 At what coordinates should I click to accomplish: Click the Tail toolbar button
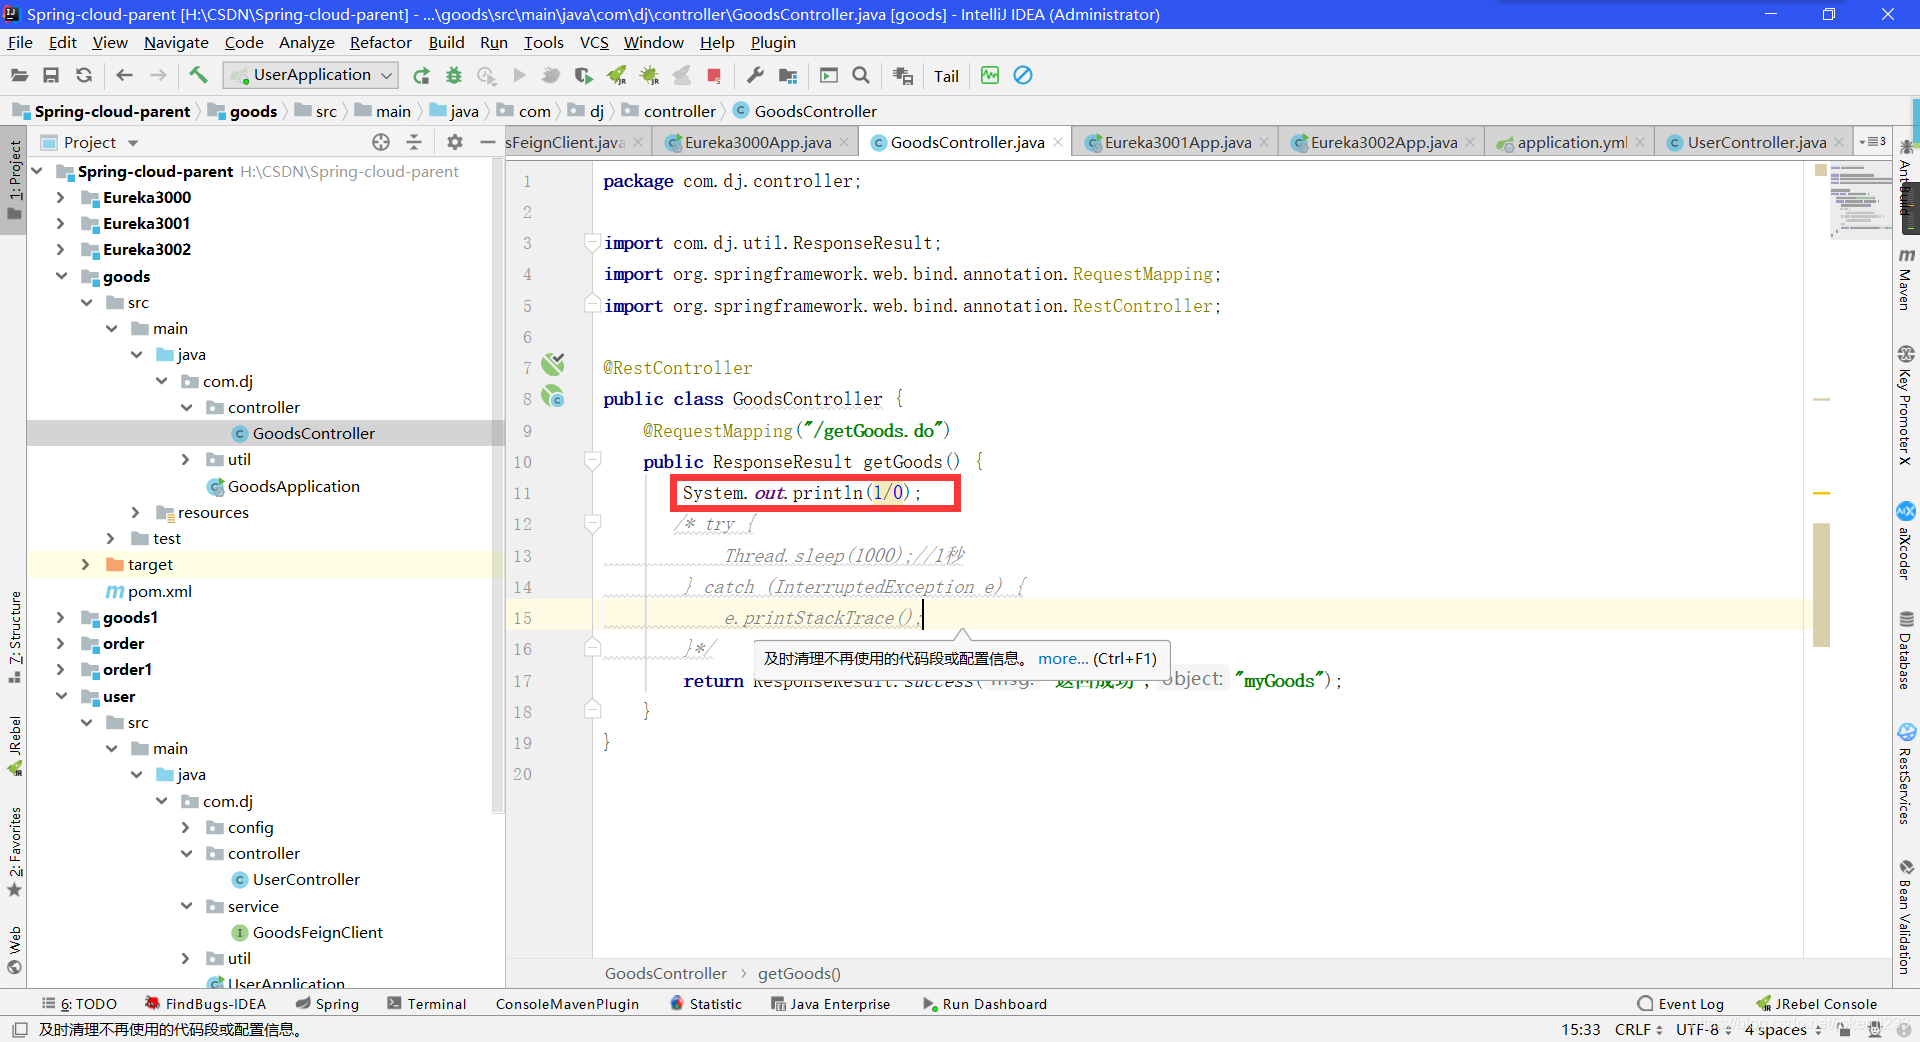coord(946,76)
